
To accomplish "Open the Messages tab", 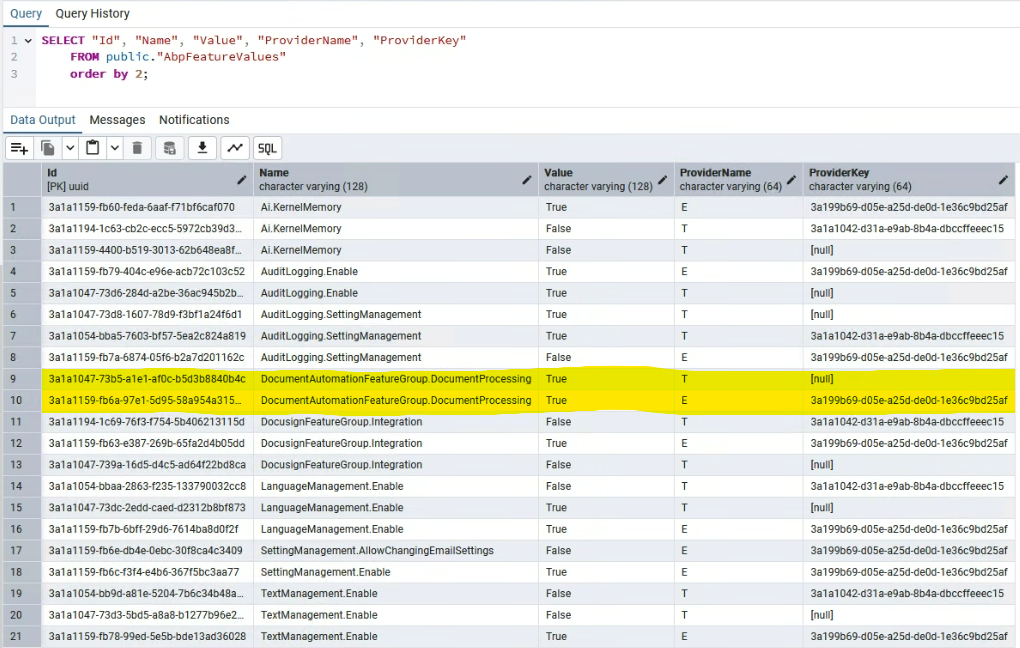I will pos(117,120).
